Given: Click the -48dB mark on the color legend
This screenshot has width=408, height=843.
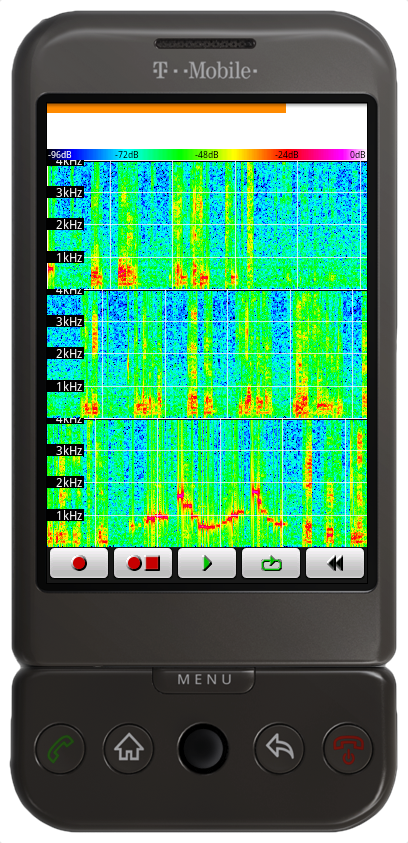Looking at the screenshot, I should pos(206,155).
